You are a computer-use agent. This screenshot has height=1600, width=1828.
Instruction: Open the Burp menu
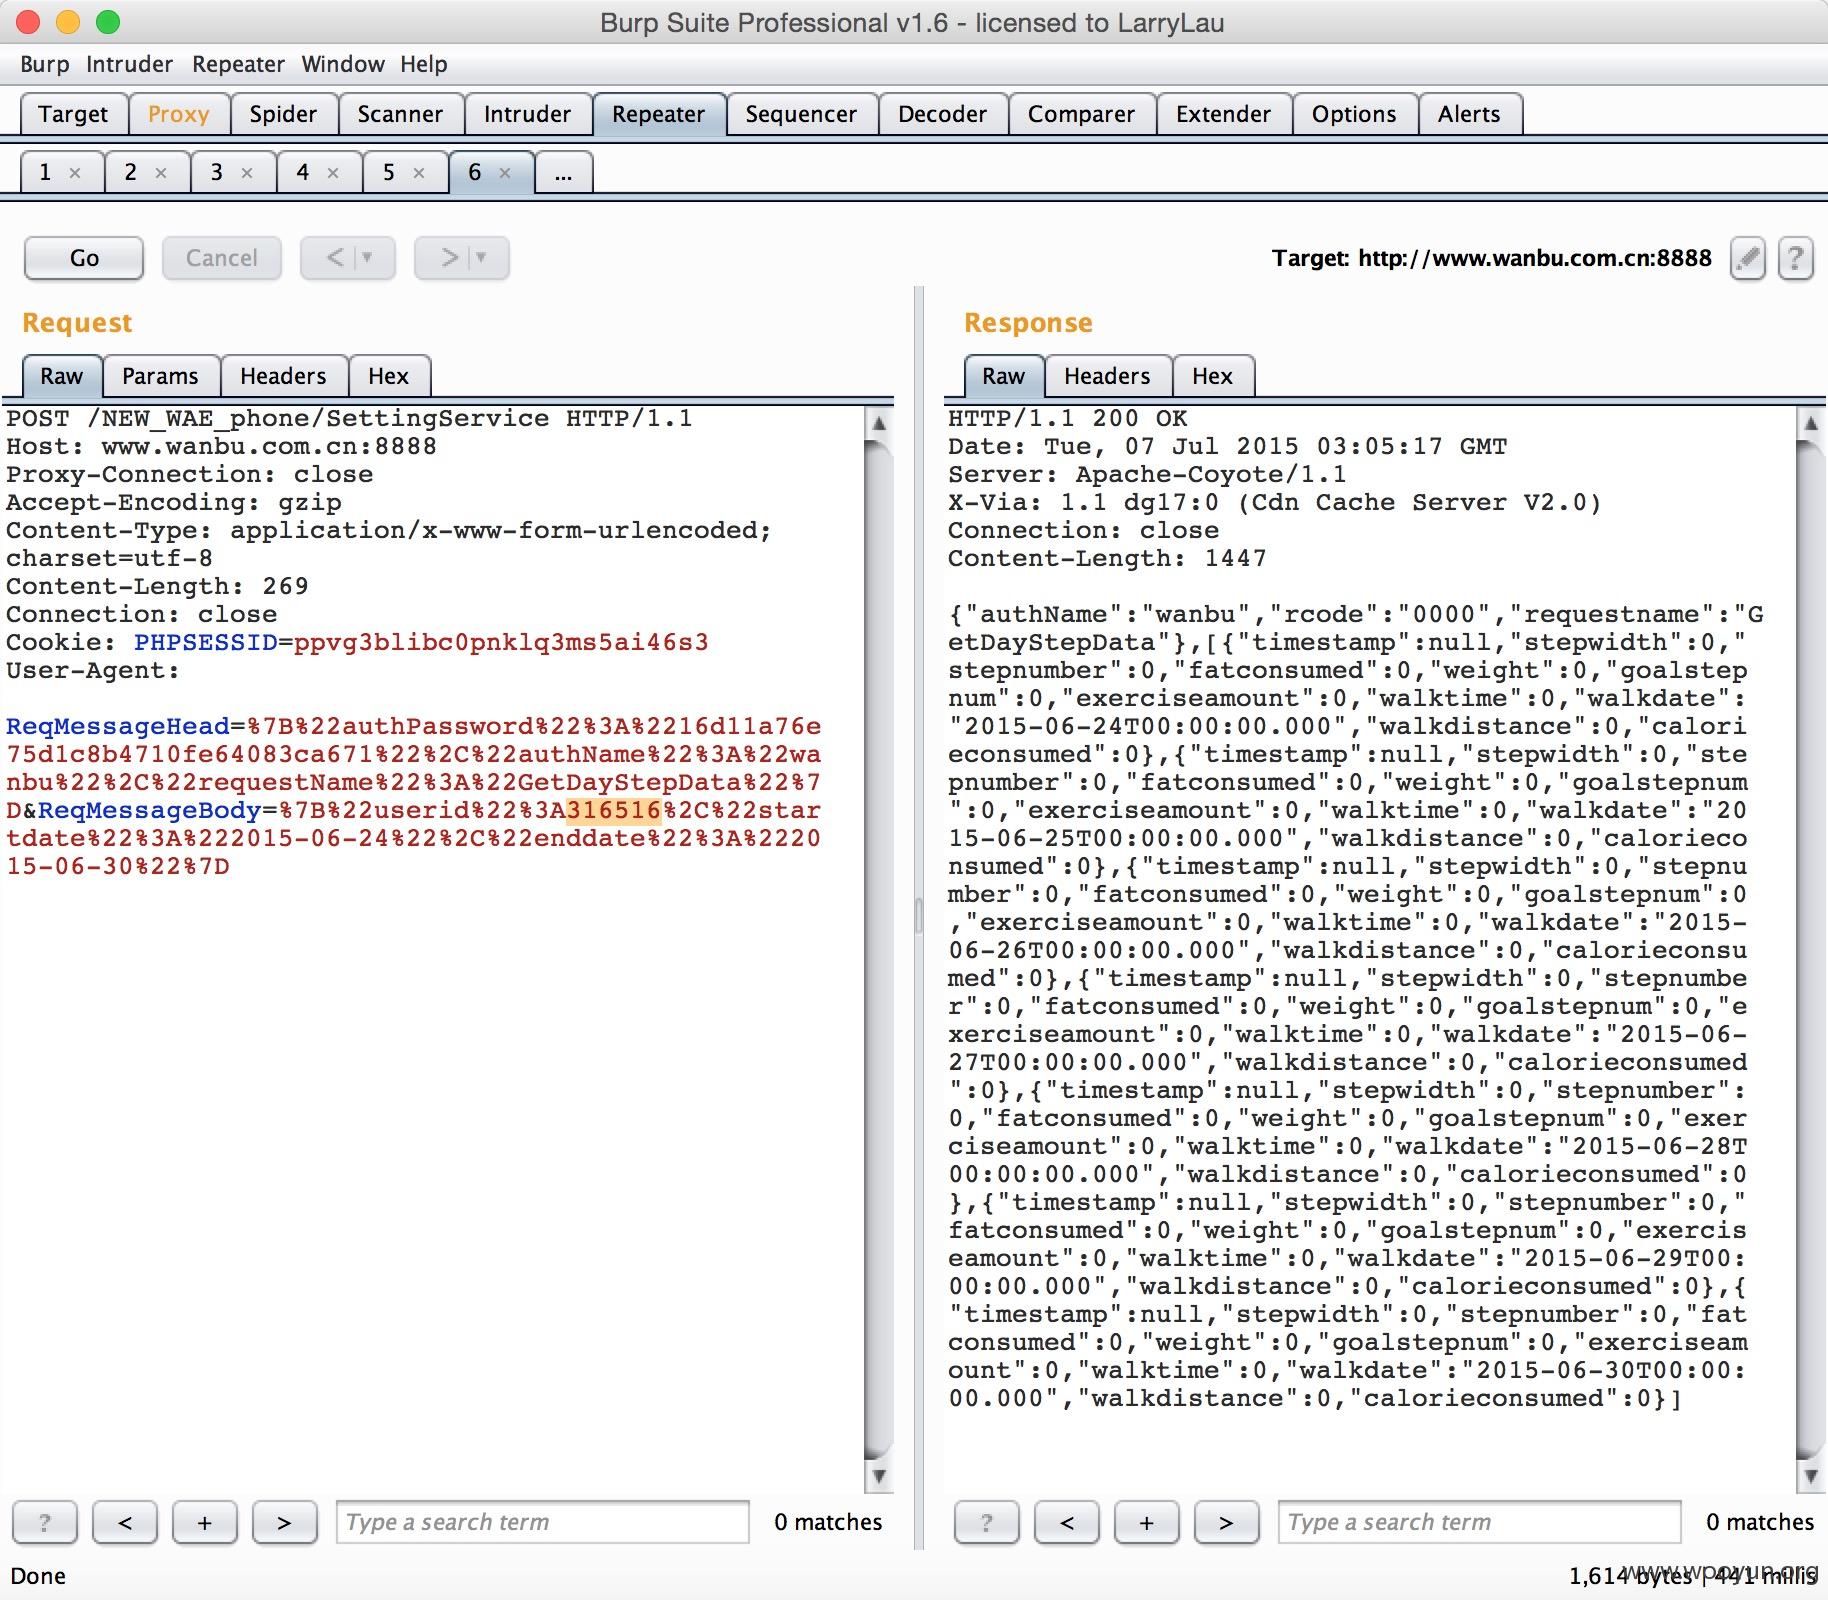pos(45,64)
